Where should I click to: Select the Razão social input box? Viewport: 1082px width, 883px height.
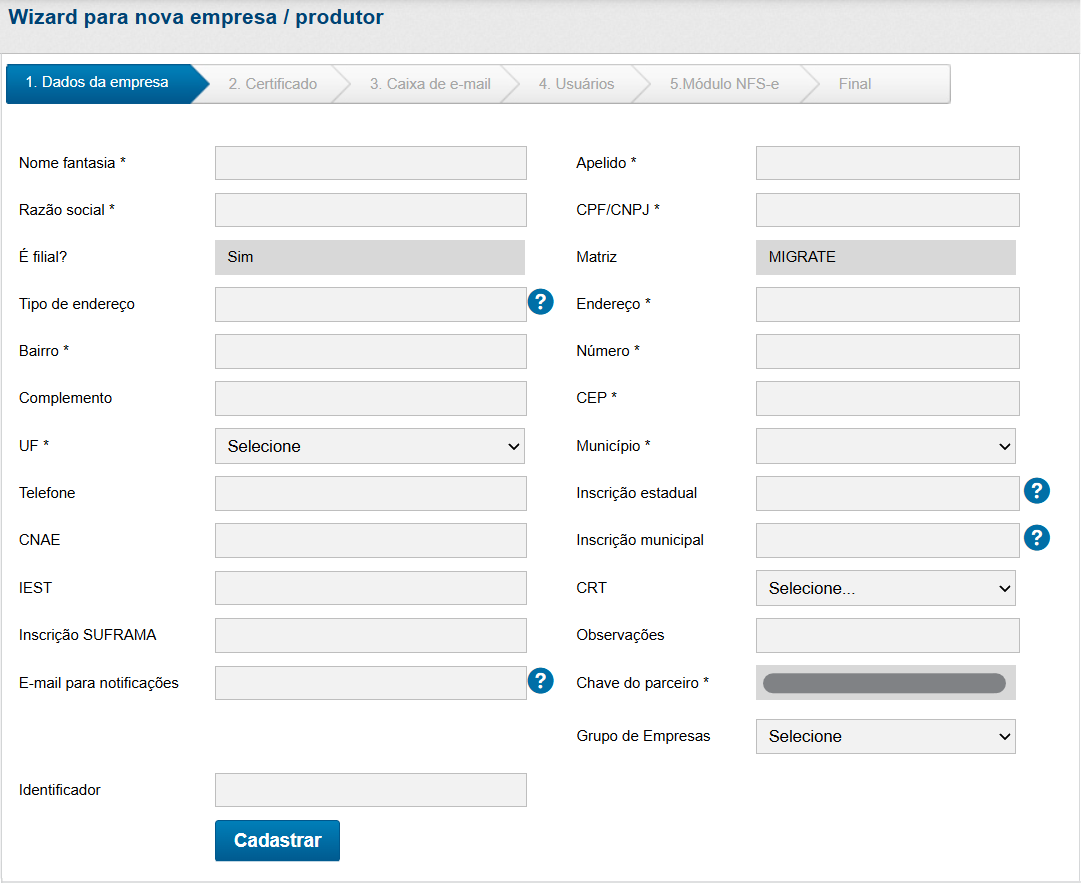[x=370, y=210]
